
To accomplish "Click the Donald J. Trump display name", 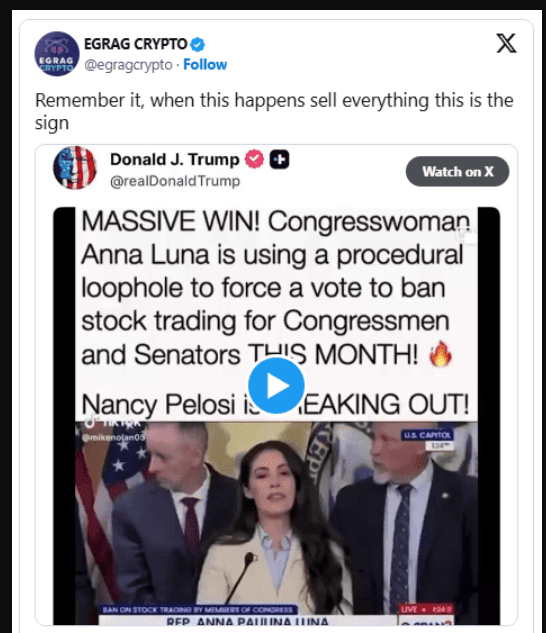I will coord(174,159).
